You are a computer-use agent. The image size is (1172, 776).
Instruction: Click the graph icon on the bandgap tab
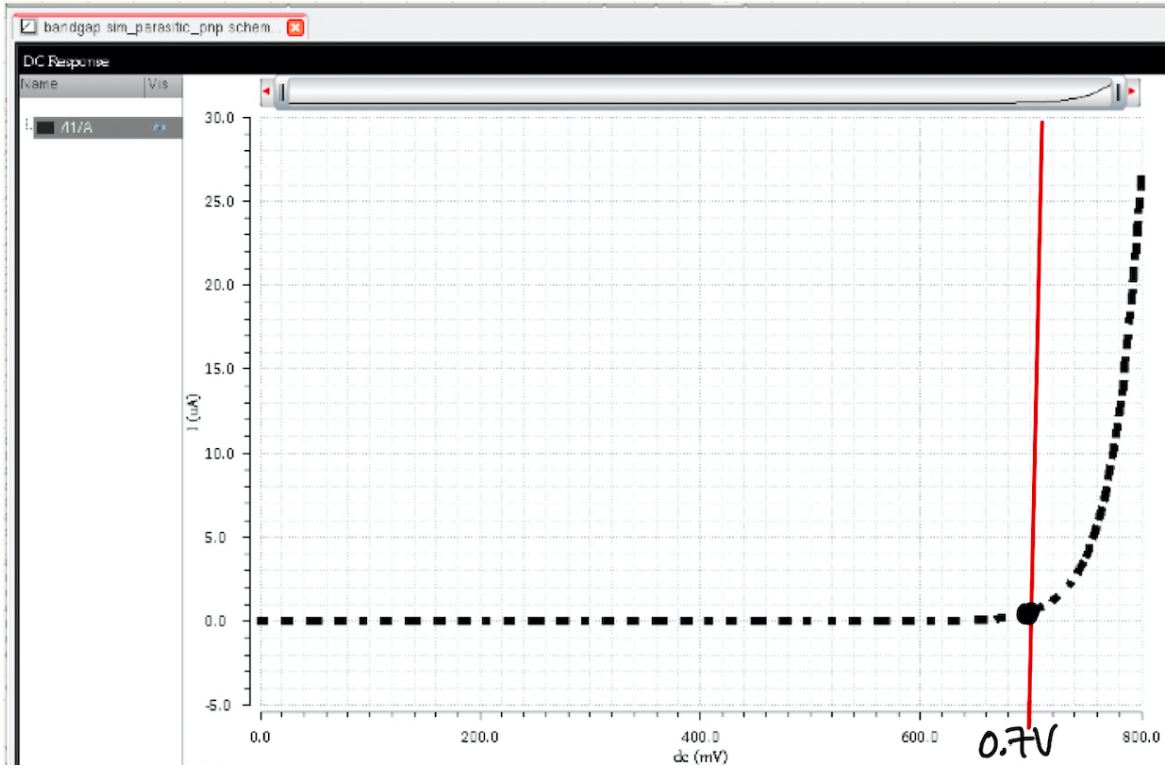pyautogui.click(x=28, y=27)
